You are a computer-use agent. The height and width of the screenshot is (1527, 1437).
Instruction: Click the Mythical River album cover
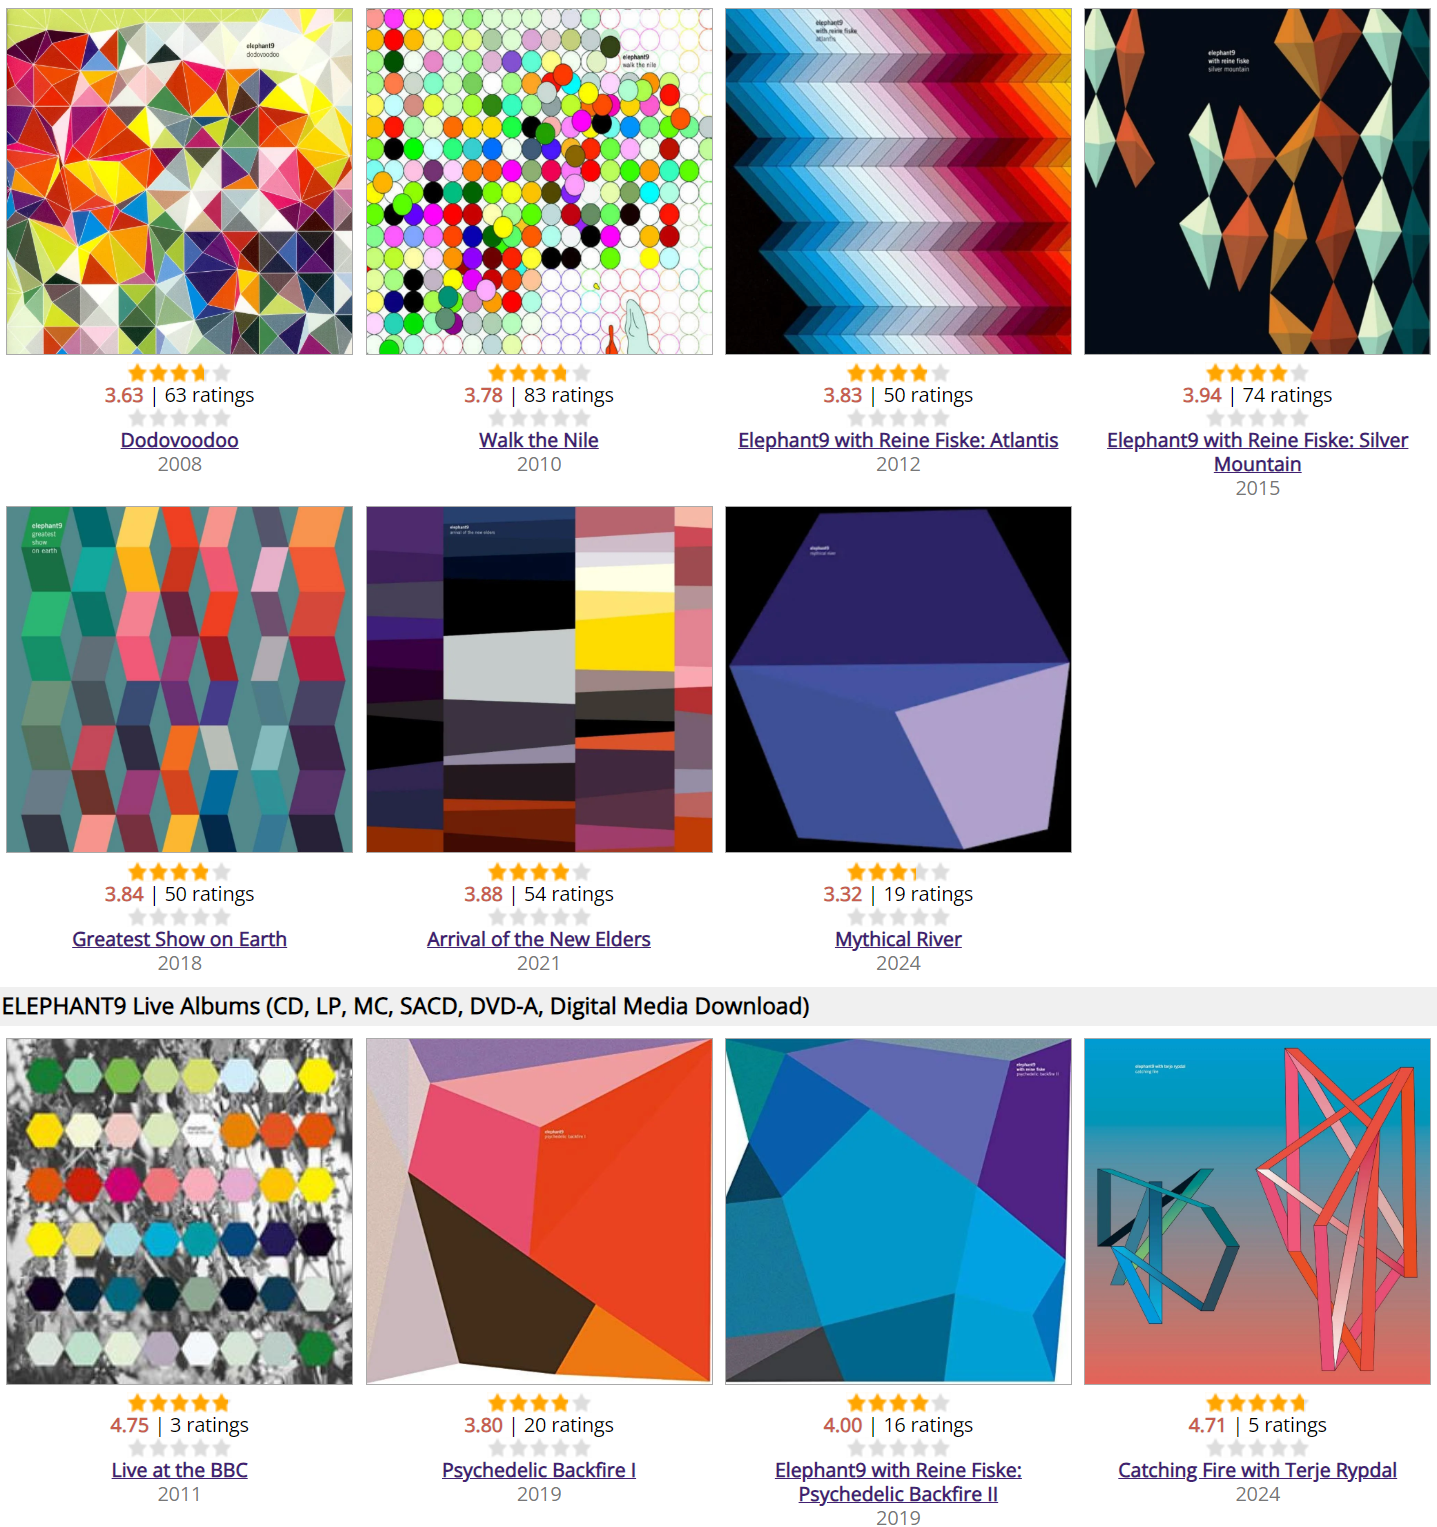click(x=898, y=679)
